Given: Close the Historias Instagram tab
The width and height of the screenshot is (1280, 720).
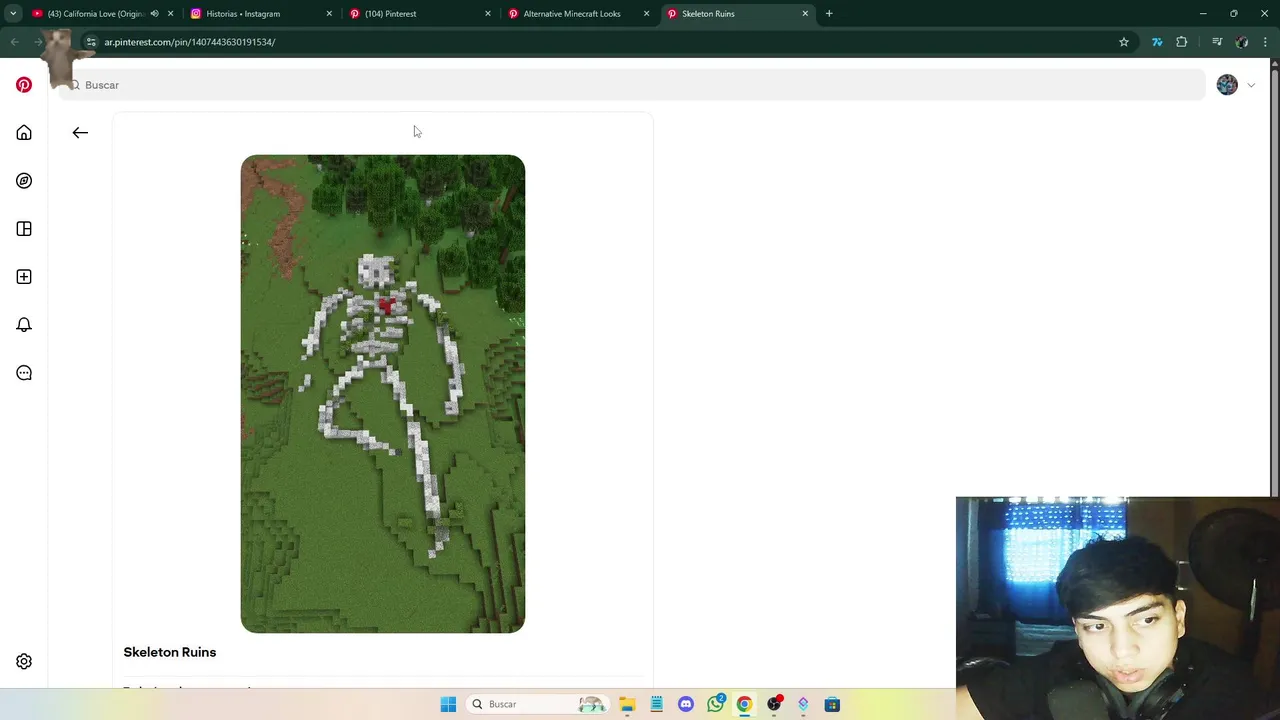Looking at the screenshot, I should [x=329, y=14].
